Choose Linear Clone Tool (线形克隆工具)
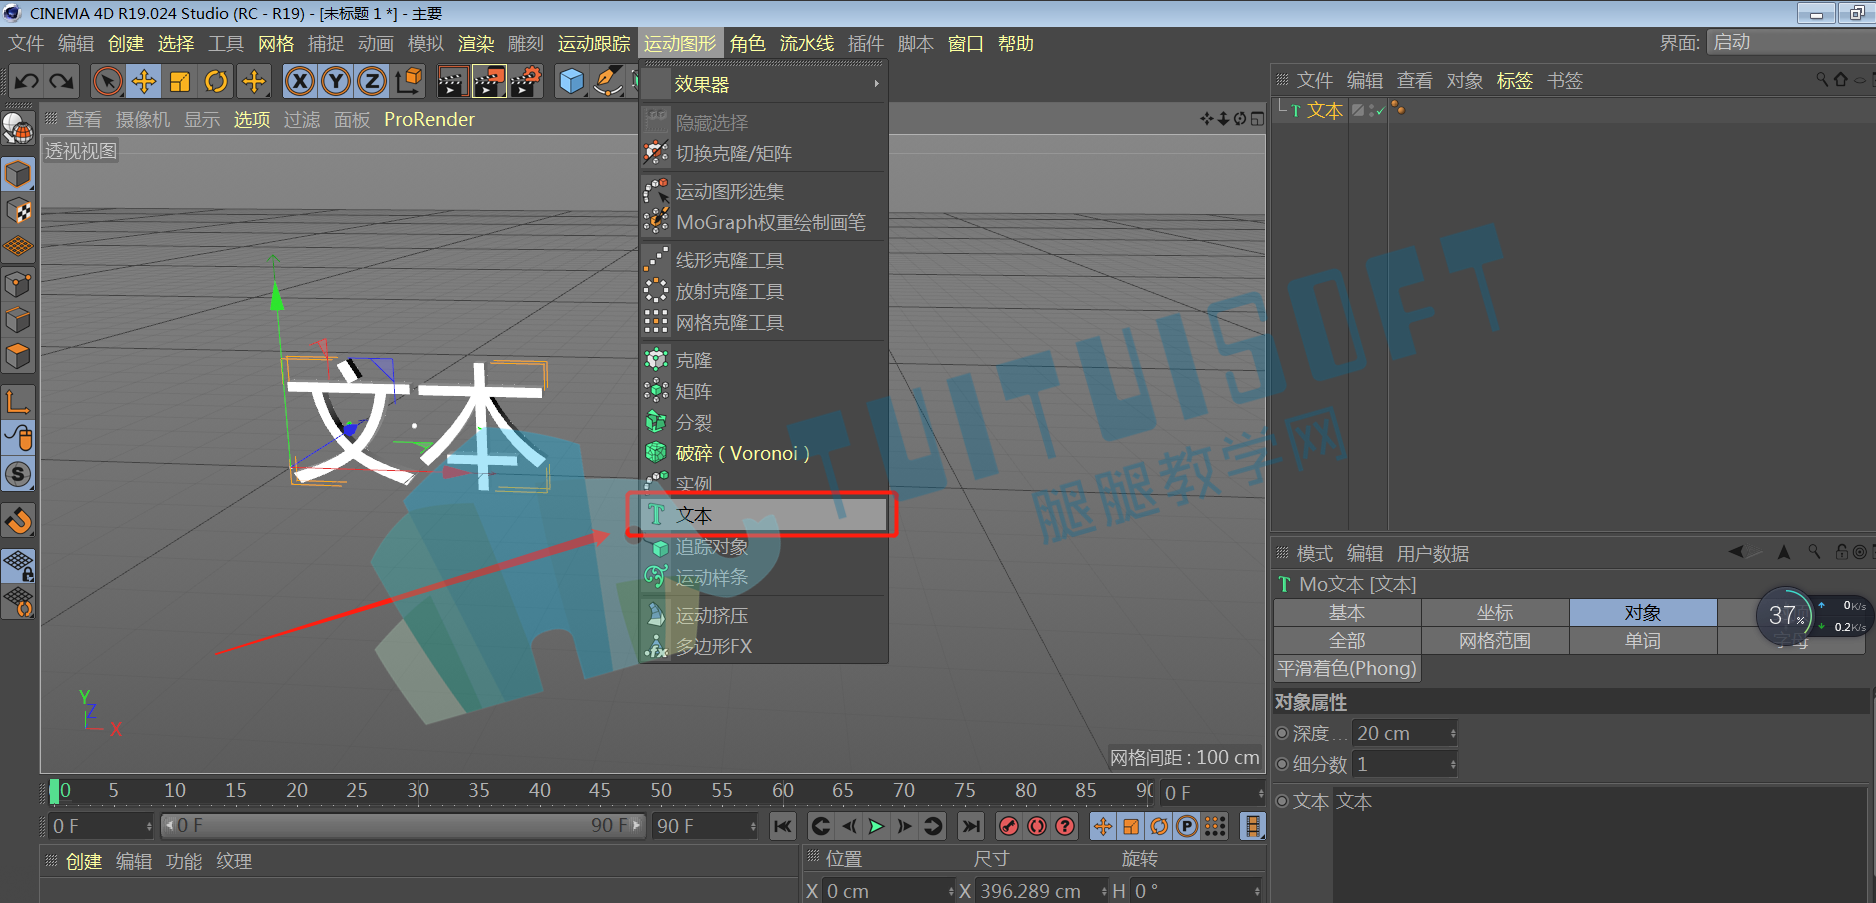1876x903 pixels. pyautogui.click(x=764, y=260)
